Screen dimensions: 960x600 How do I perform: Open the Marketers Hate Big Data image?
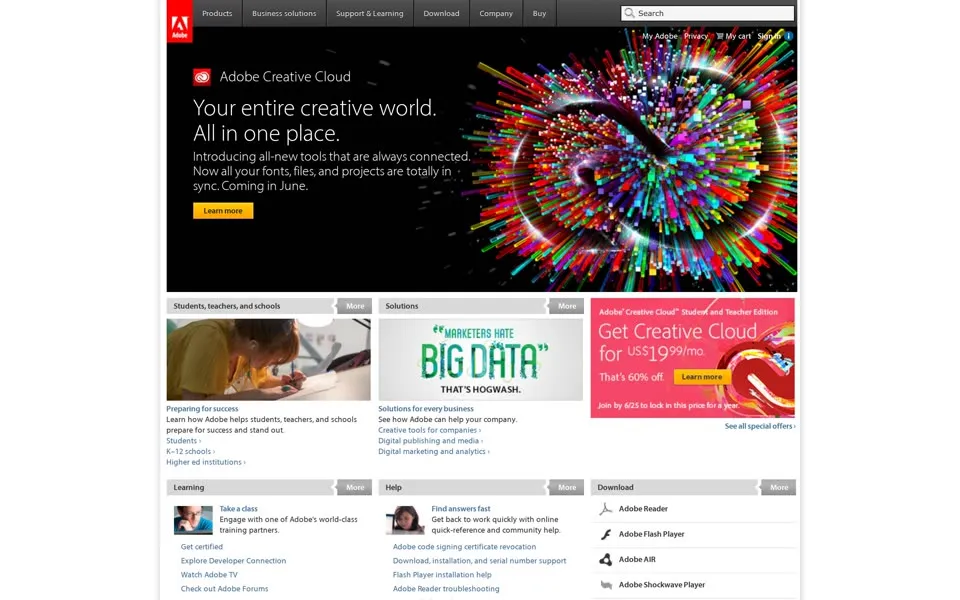[x=481, y=359]
